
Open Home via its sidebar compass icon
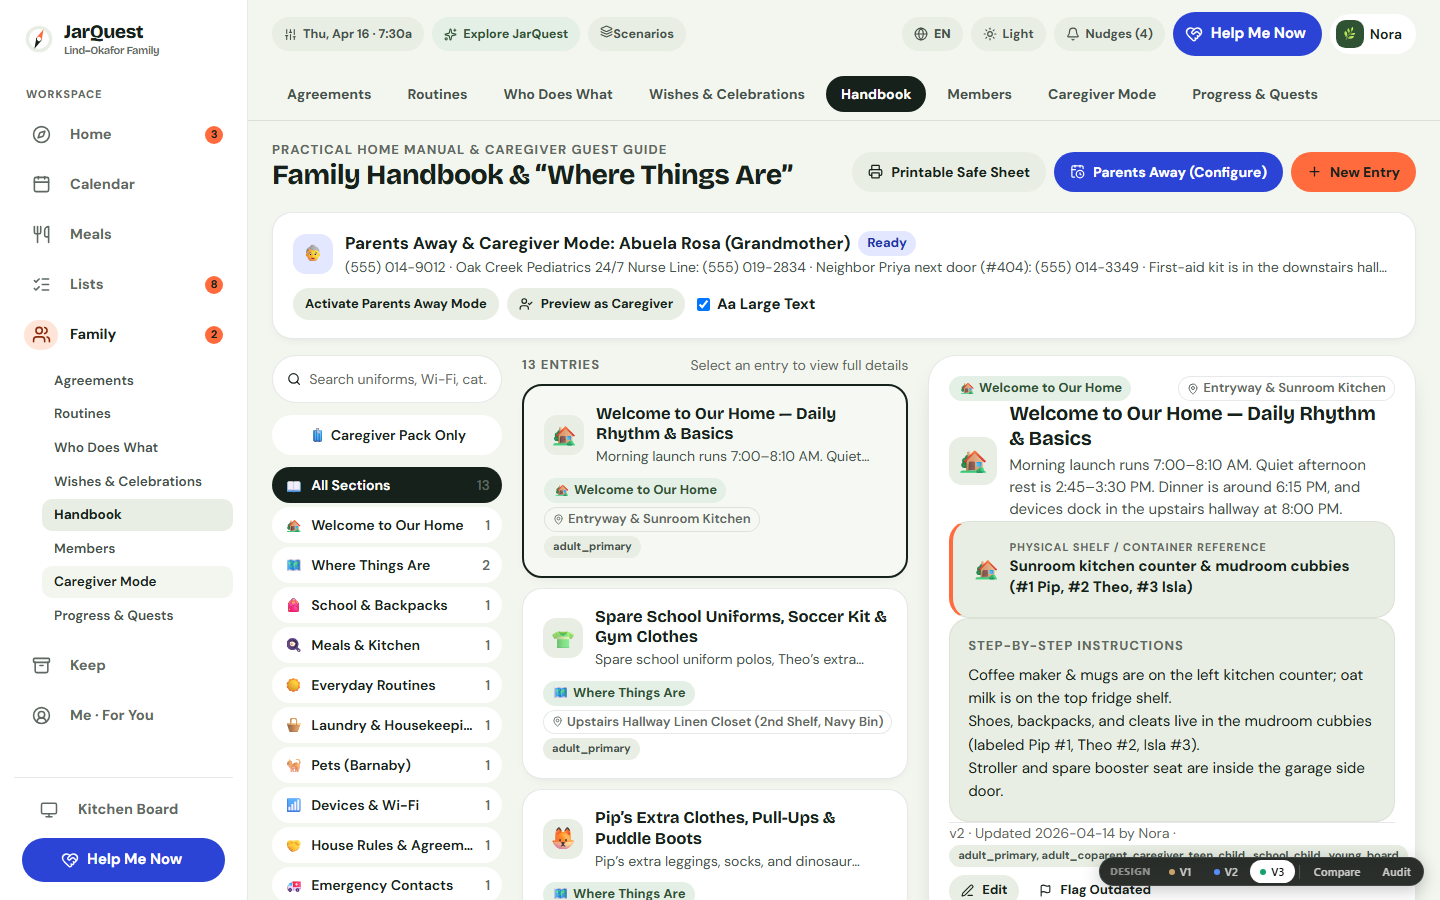click(41, 134)
